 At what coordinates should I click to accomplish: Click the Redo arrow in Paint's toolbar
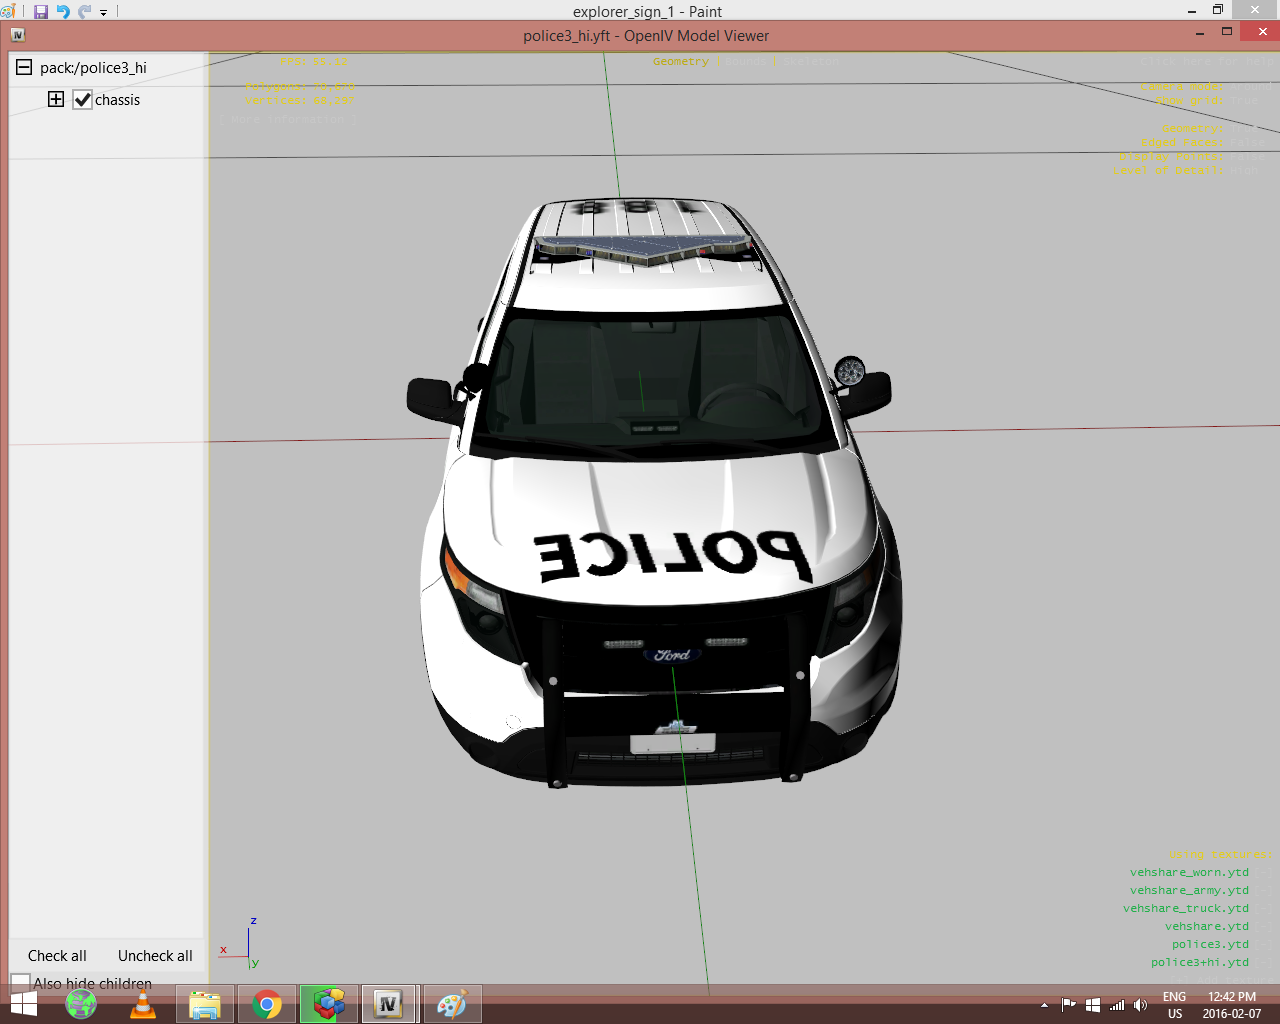(x=85, y=12)
